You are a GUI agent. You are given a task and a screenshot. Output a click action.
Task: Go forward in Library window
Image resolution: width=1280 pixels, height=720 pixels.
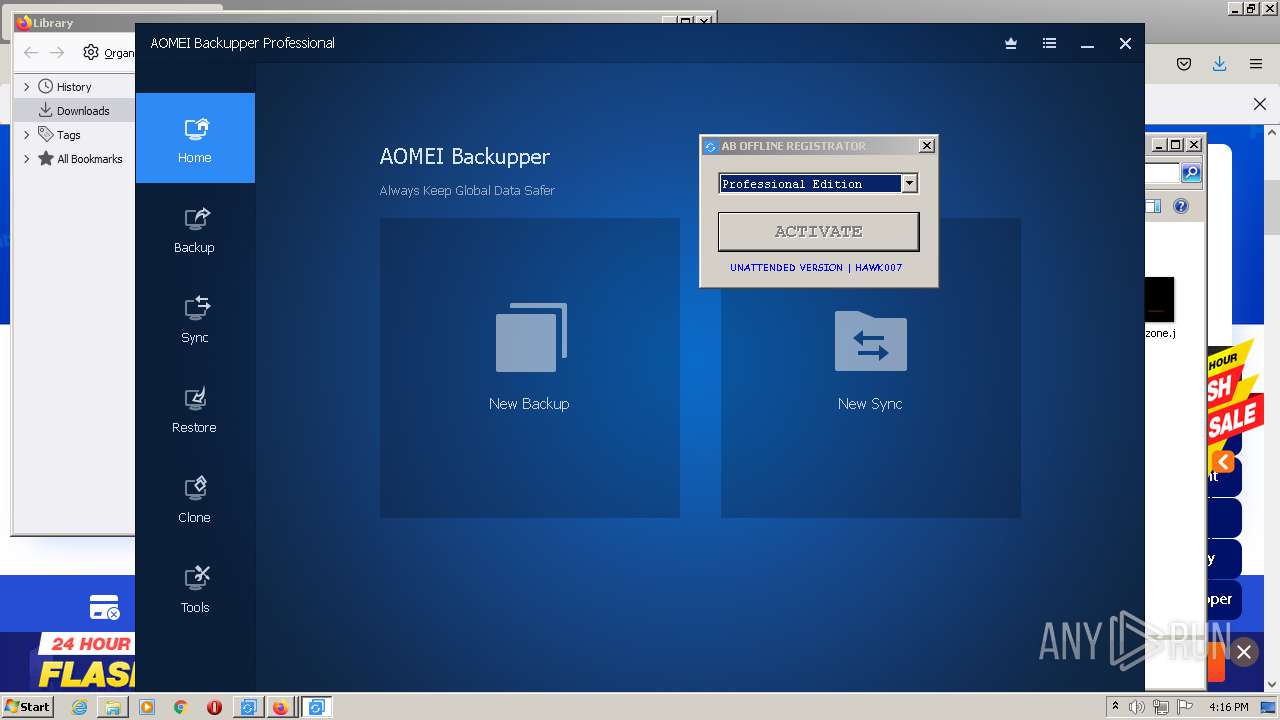click(57, 53)
